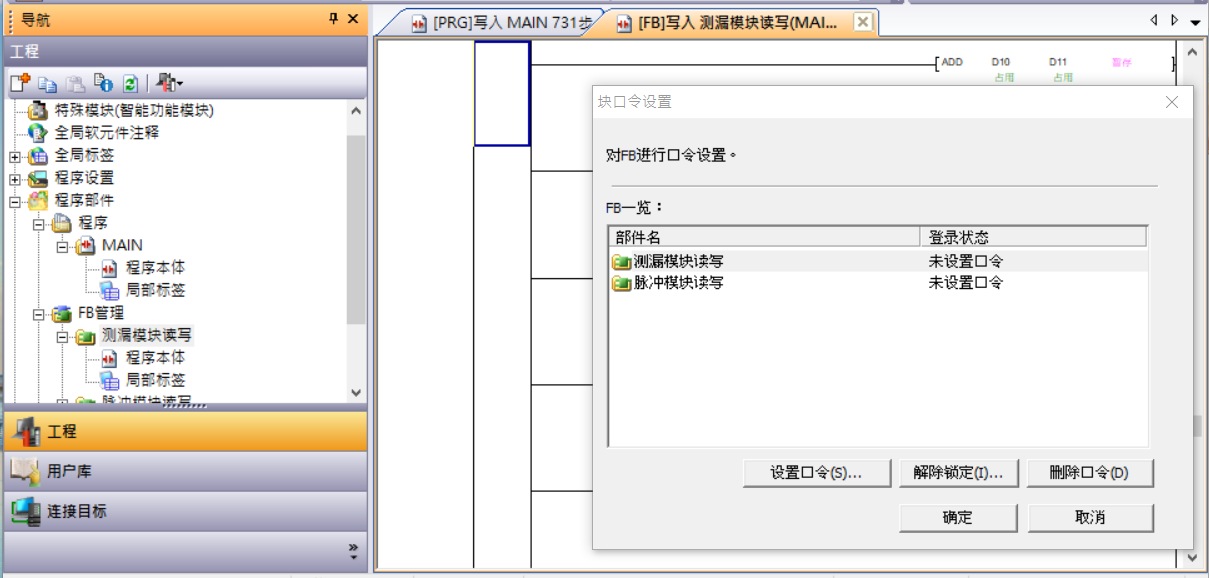Click the refresh icon in project toolbar
Image resolution: width=1209 pixels, height=578 pixels.
(130, 84)
